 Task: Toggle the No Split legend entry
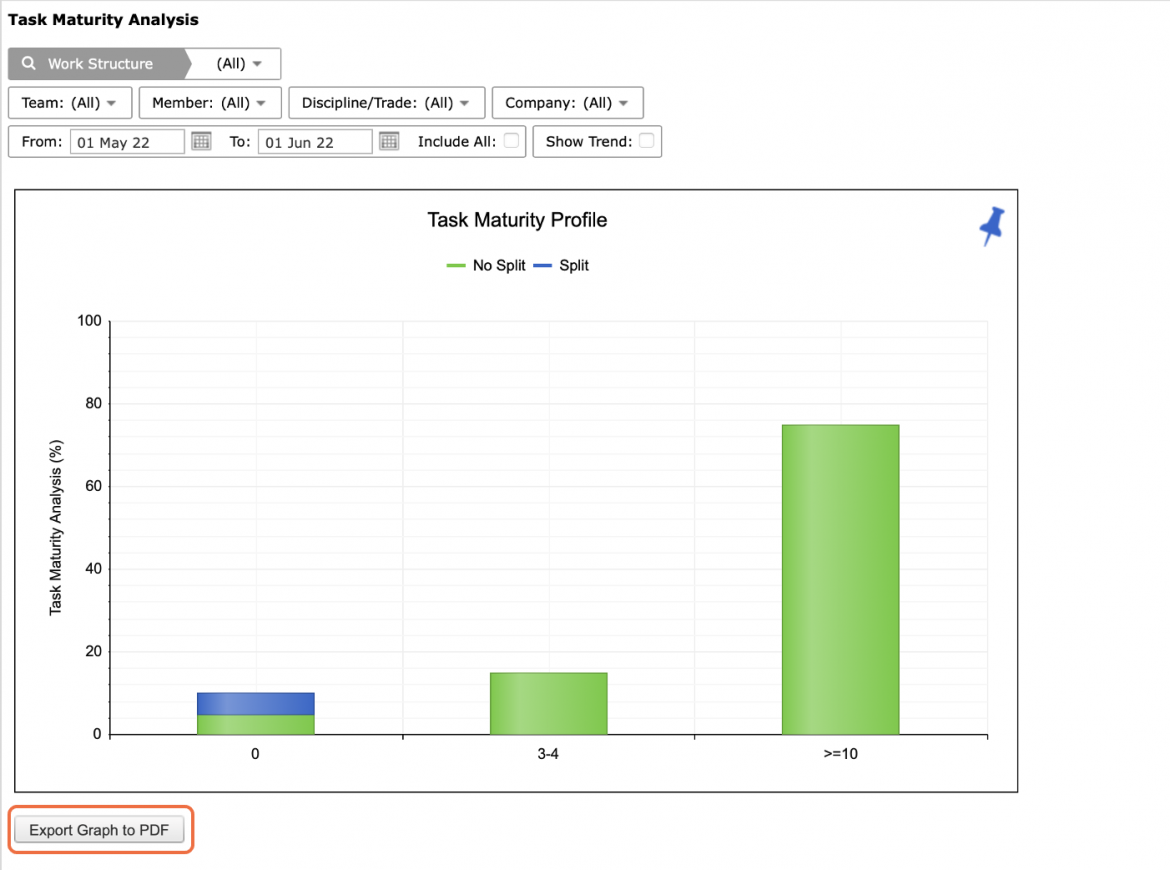tap(486, 266)
